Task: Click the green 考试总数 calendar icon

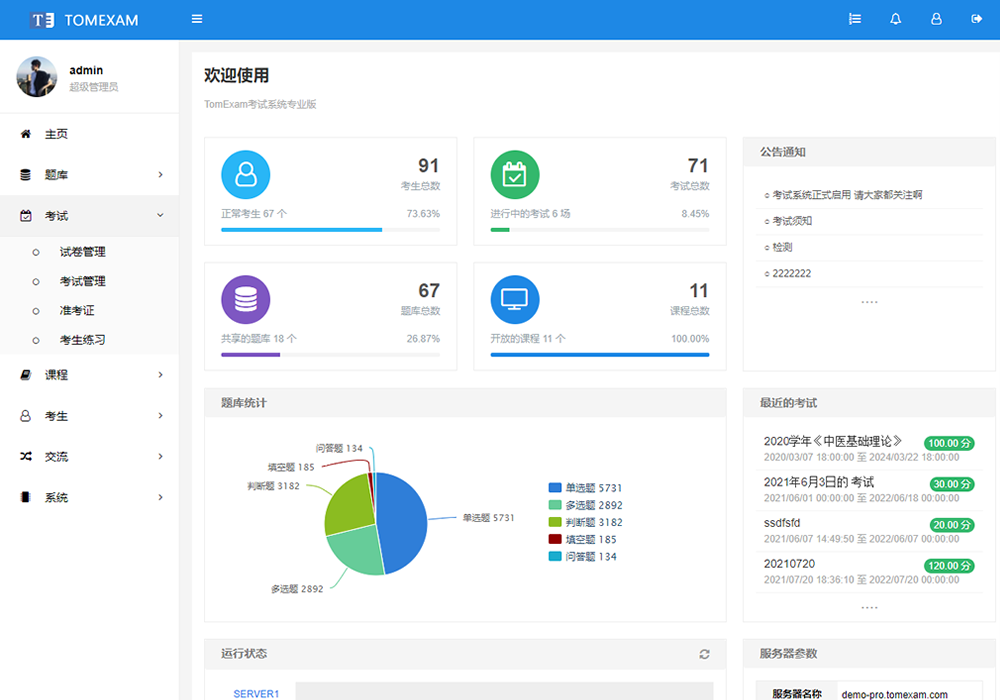Action: pyautogui.click(x=515, y=175)
